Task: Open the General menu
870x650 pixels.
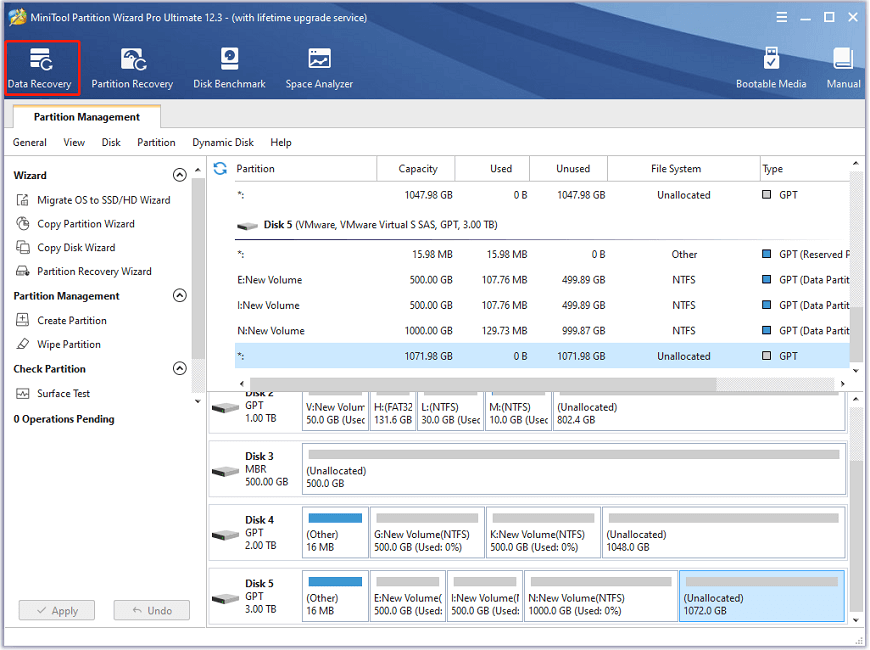Action: point(30,143)
